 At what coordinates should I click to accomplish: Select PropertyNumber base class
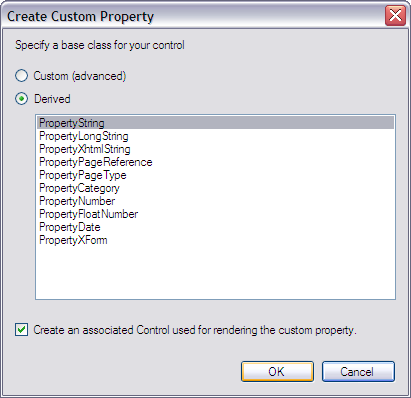(x=215, y=201)
